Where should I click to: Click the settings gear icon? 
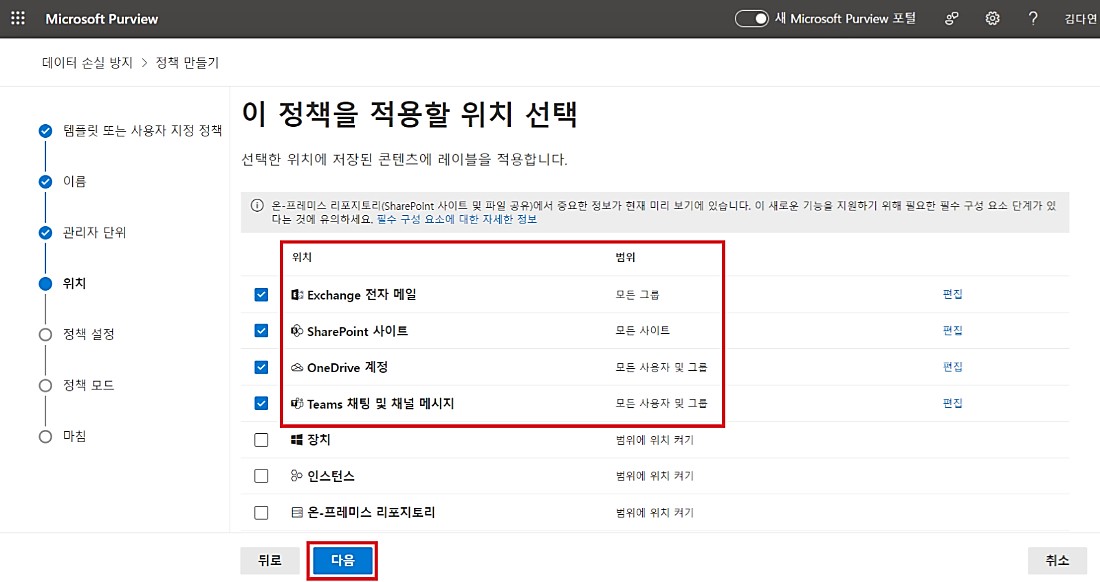pyautogui.click(x=992, y=19)
